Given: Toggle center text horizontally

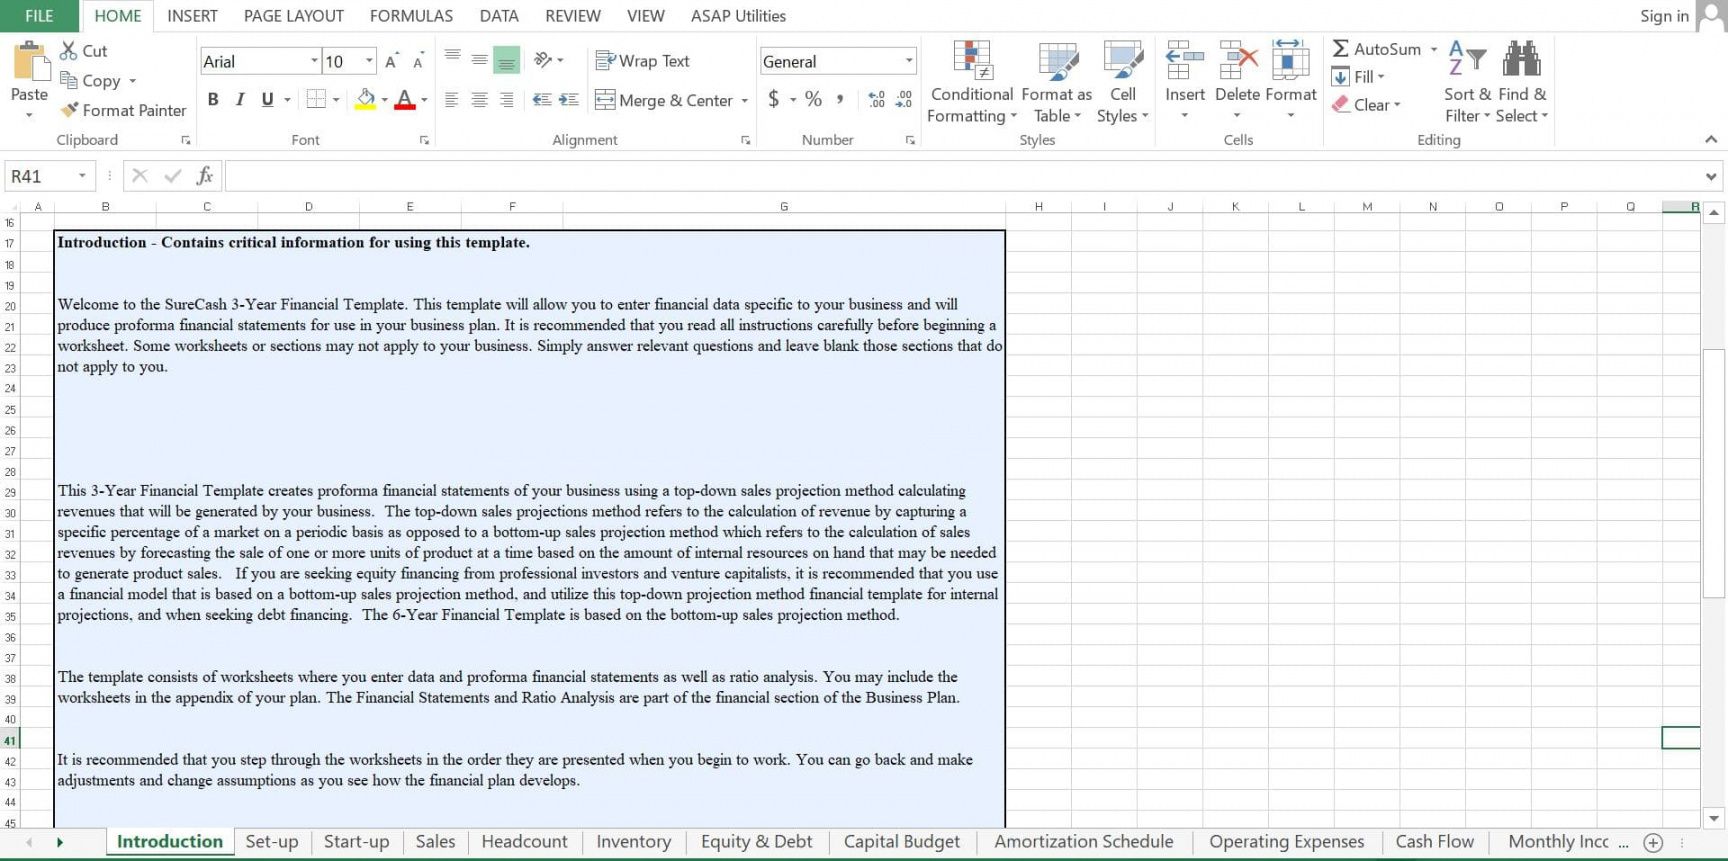Looking at the screenshot, I should pyautogui.click(x=479, y=99).
